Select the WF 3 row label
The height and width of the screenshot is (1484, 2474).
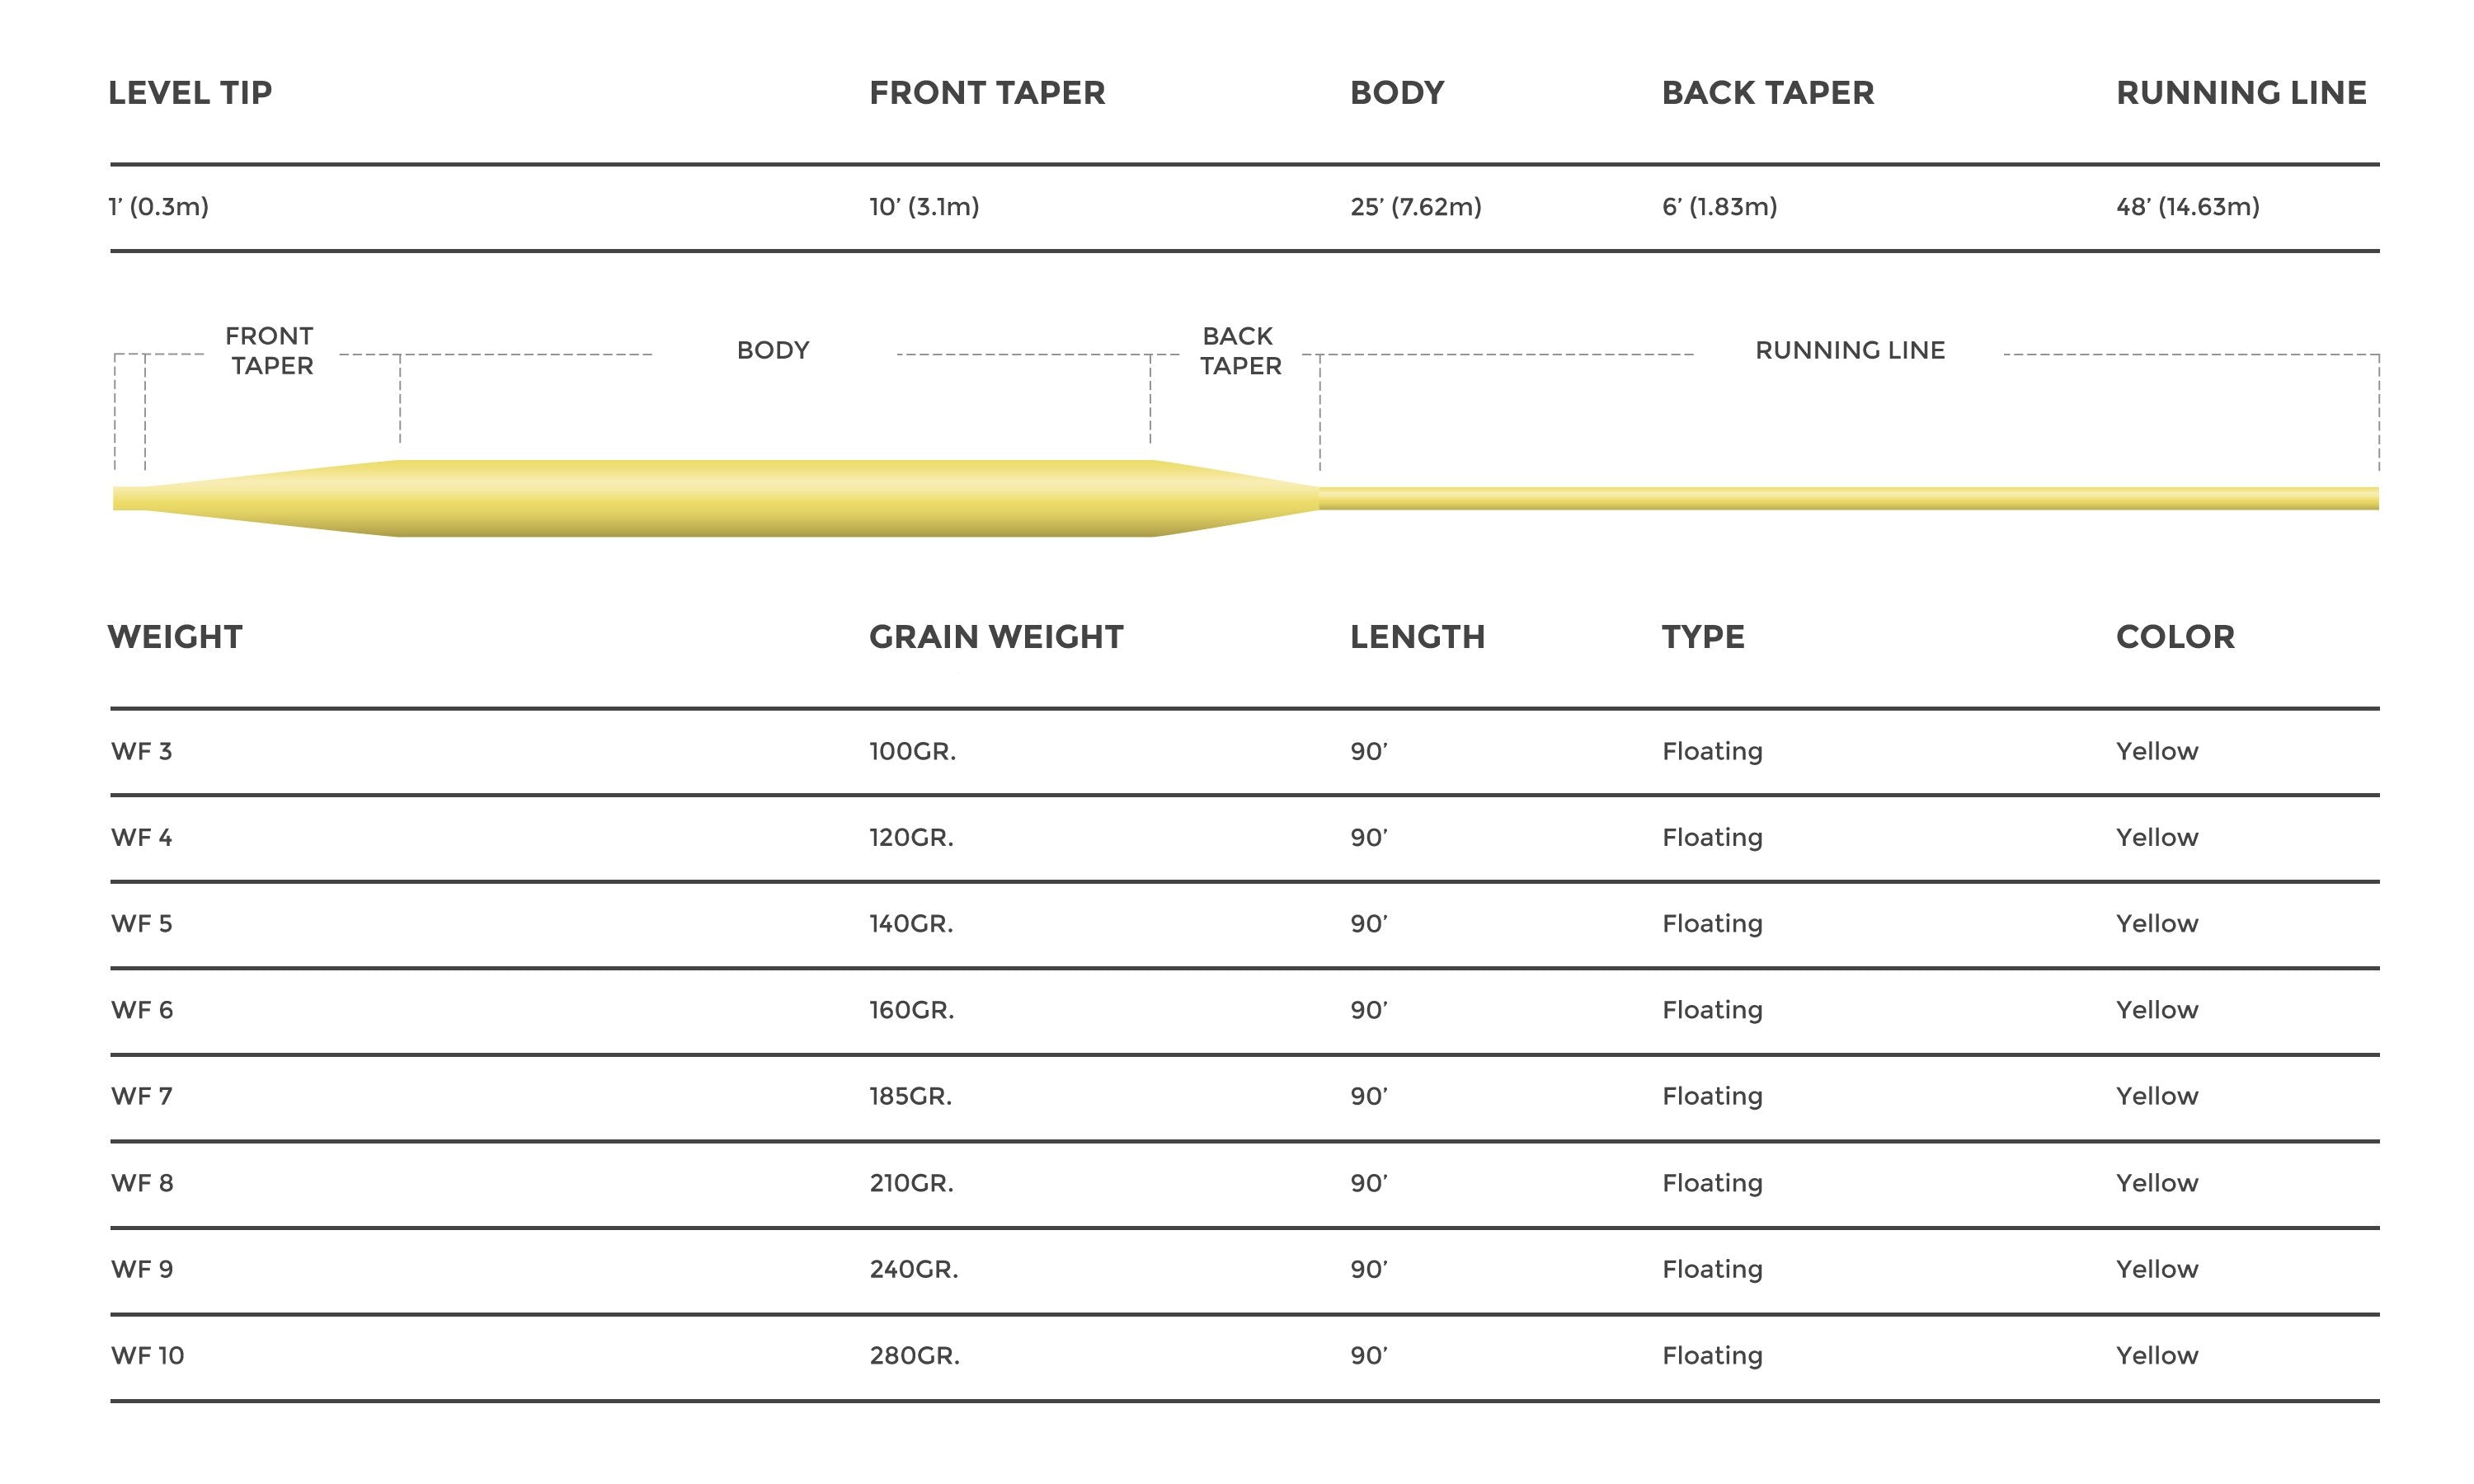141,751
